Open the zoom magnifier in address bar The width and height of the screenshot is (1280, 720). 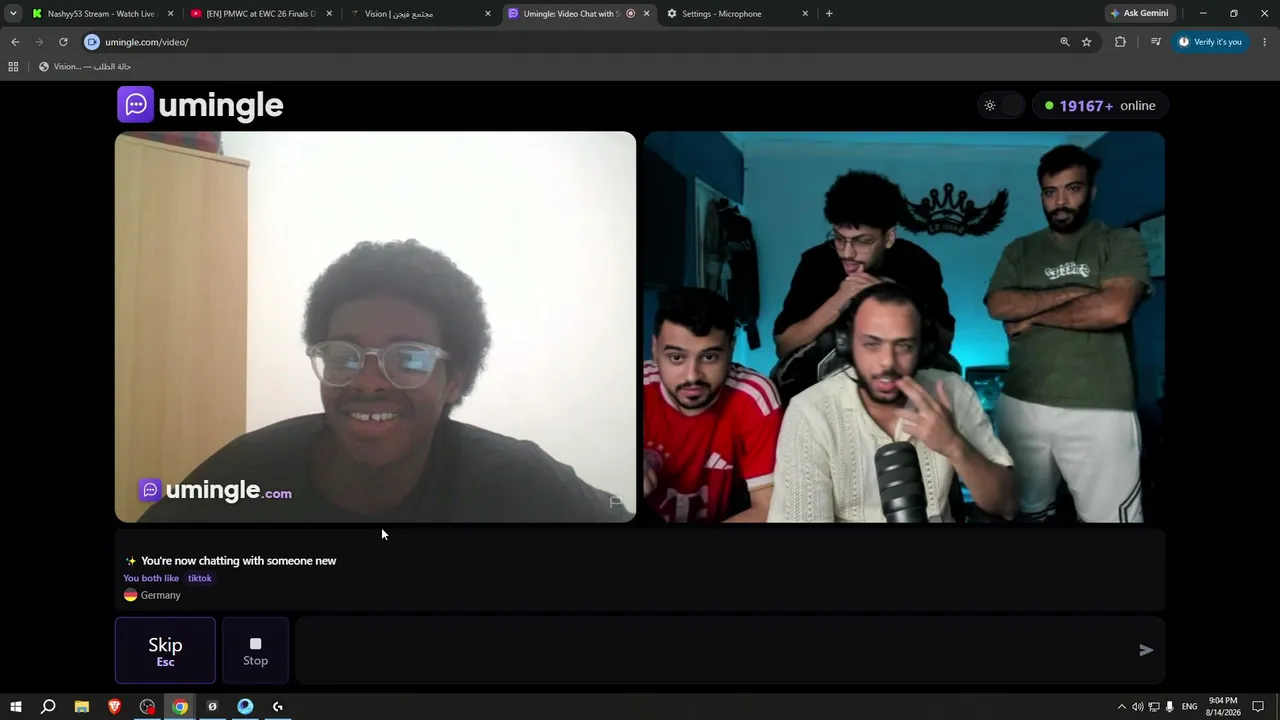click(x=1065, y=42)
